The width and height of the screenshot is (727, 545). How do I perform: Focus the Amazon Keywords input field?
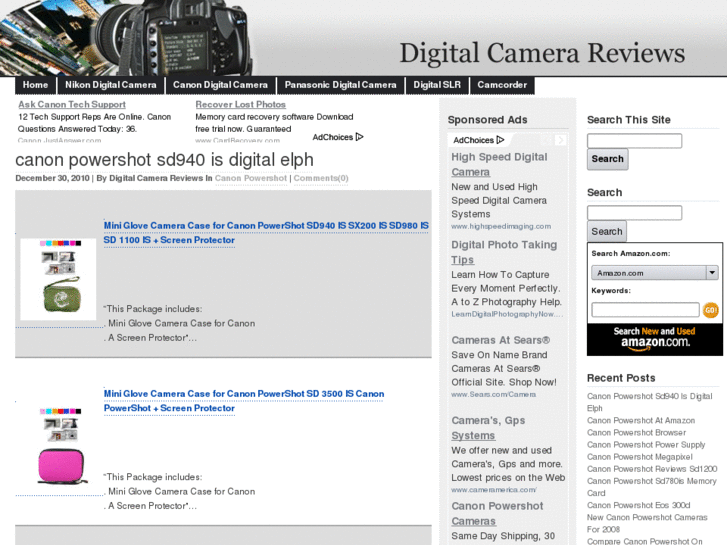pyautogui.click(x=645, y=310)
